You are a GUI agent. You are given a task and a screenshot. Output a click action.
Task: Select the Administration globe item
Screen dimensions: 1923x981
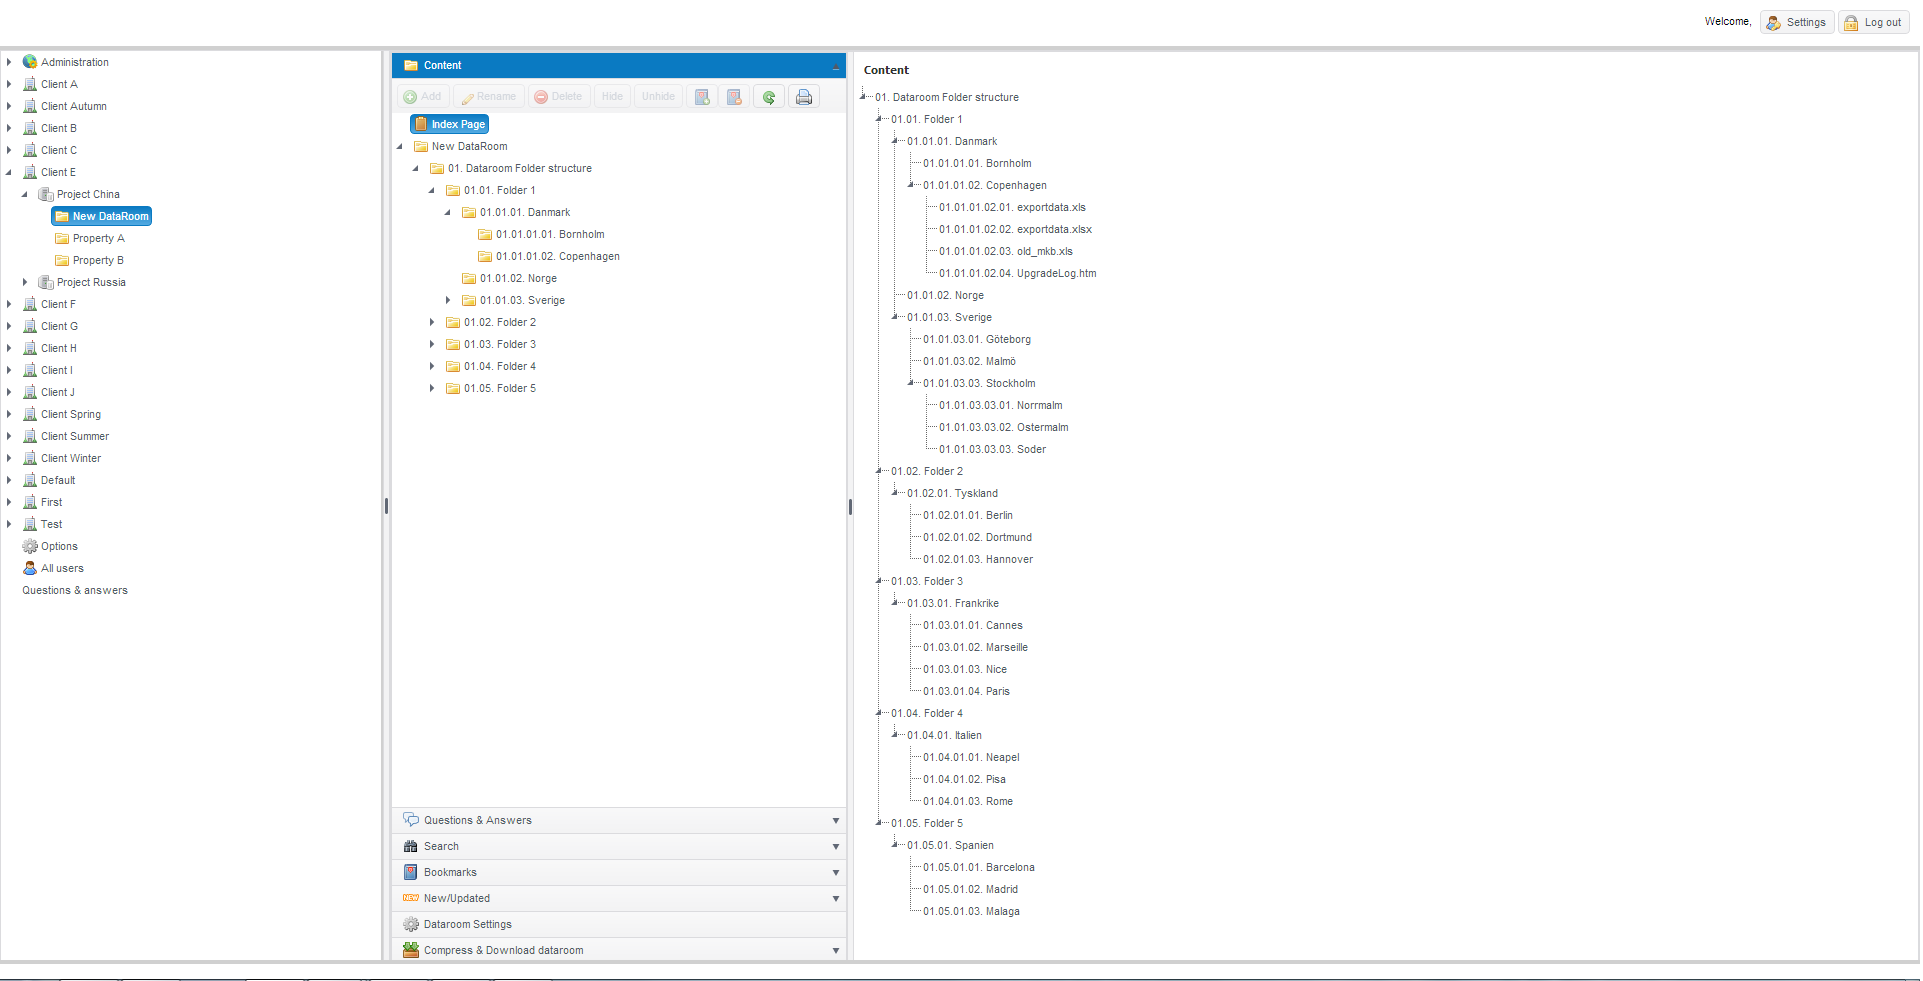[x=74, y=62]
